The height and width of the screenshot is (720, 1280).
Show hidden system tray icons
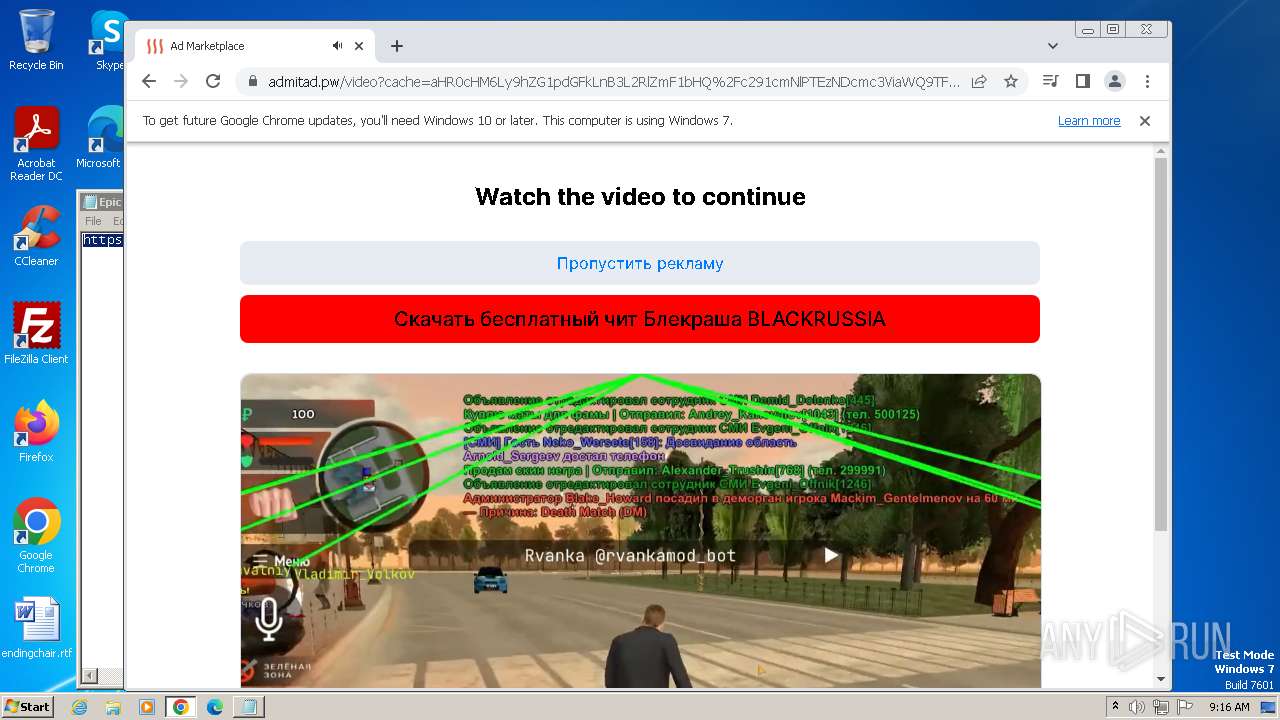point(1115,707)
